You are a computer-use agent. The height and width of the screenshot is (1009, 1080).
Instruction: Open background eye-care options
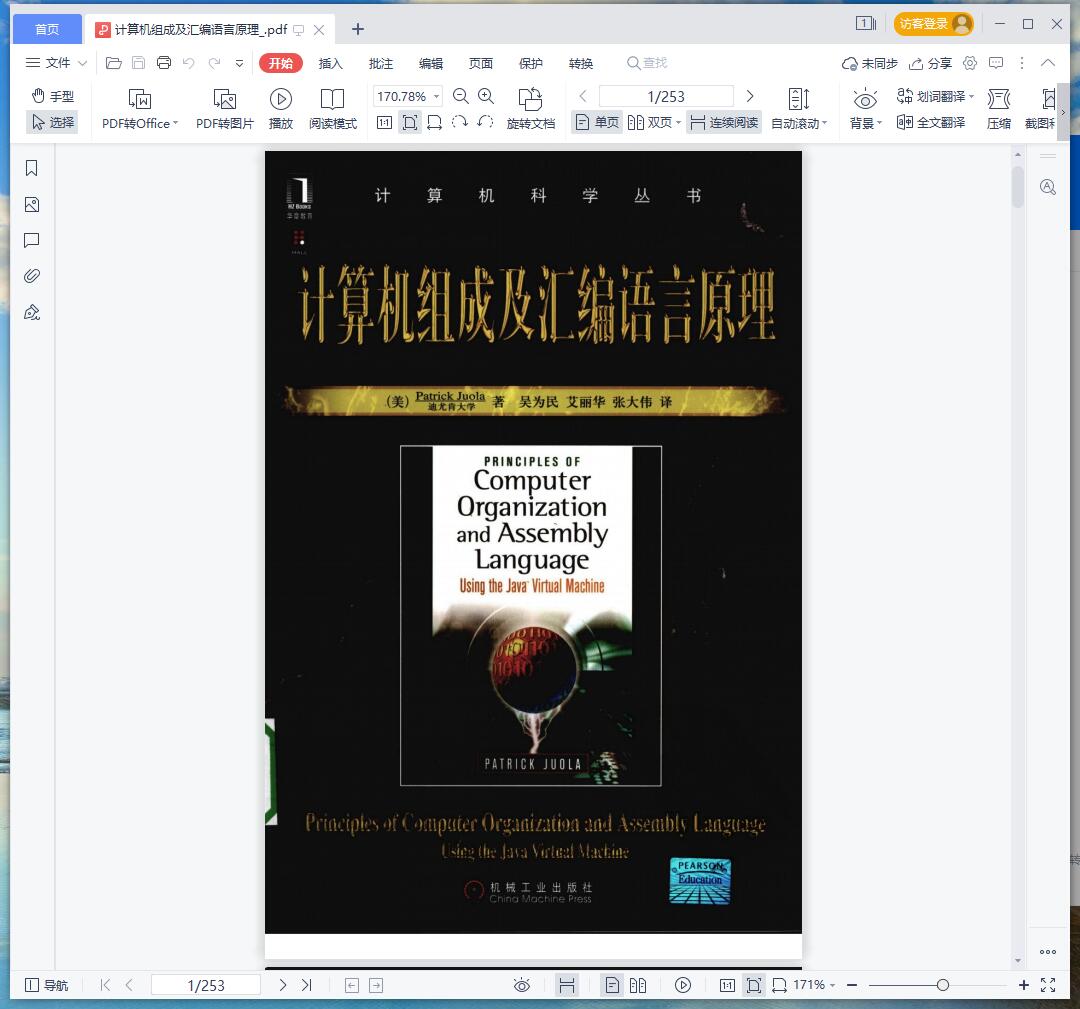(865, 109)
